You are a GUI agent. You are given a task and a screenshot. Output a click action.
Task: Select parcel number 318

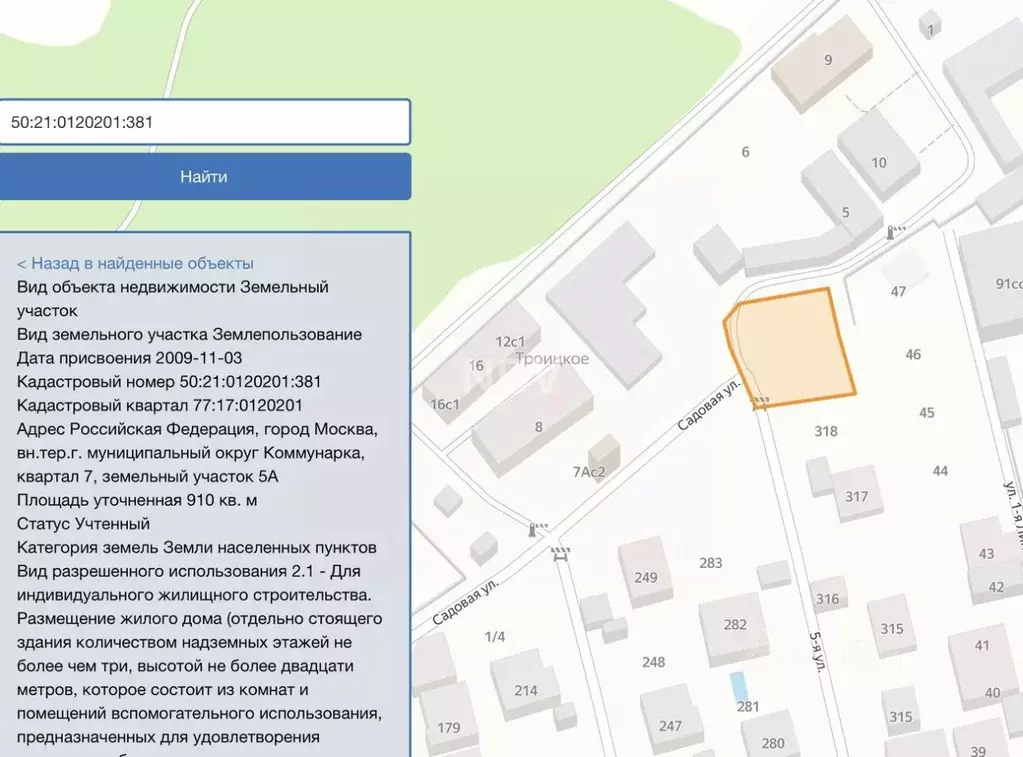point(825,431)
